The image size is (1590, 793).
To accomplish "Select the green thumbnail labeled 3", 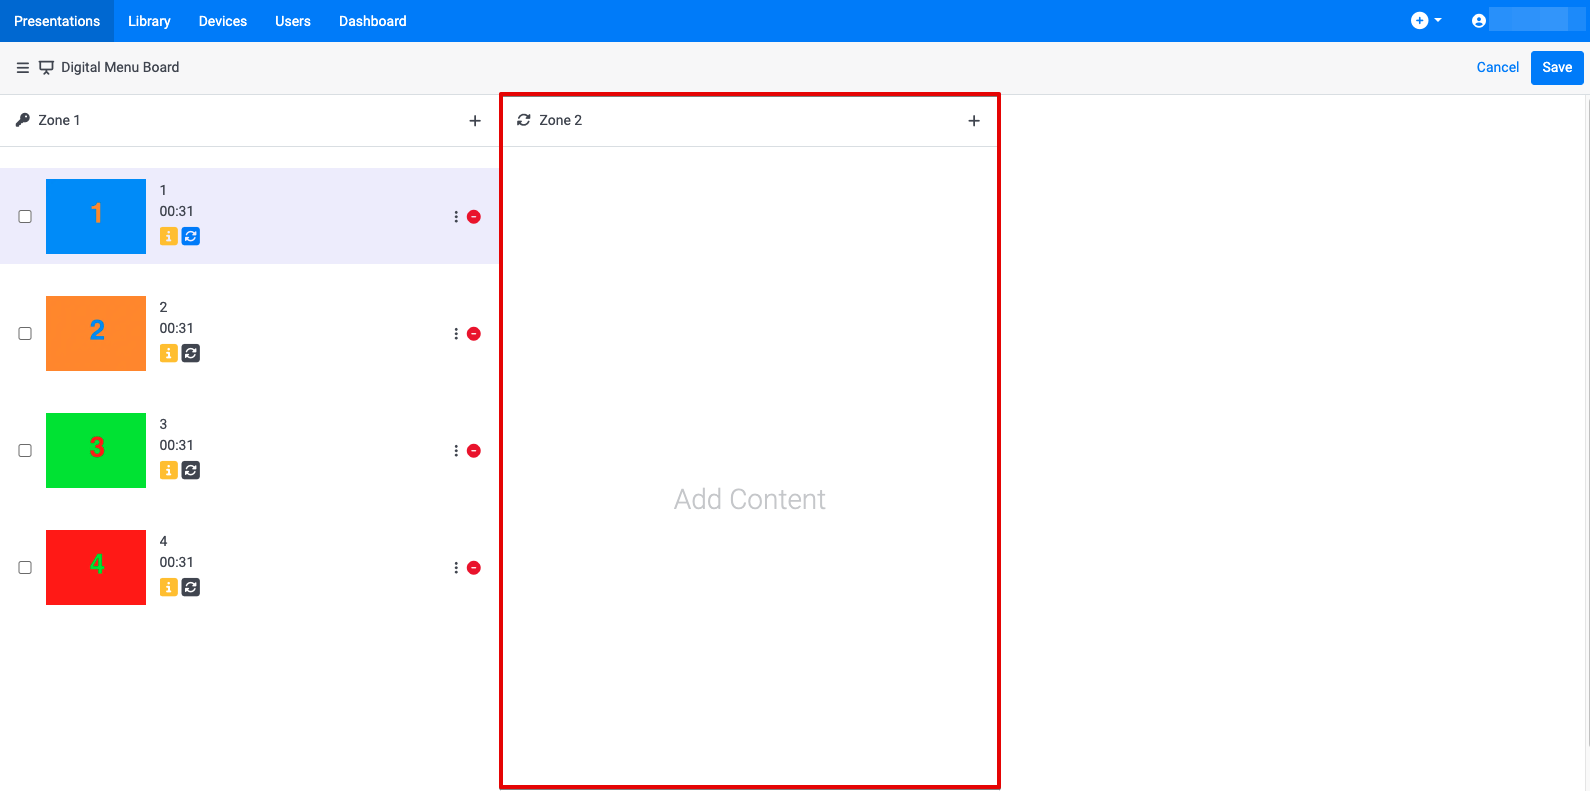I will pyautogui.click(x=96, y=451).
